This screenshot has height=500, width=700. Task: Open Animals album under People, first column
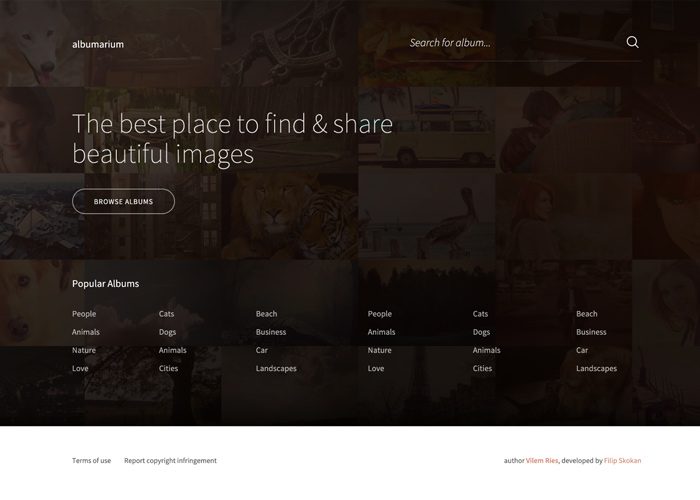click(x=86, y=332)
